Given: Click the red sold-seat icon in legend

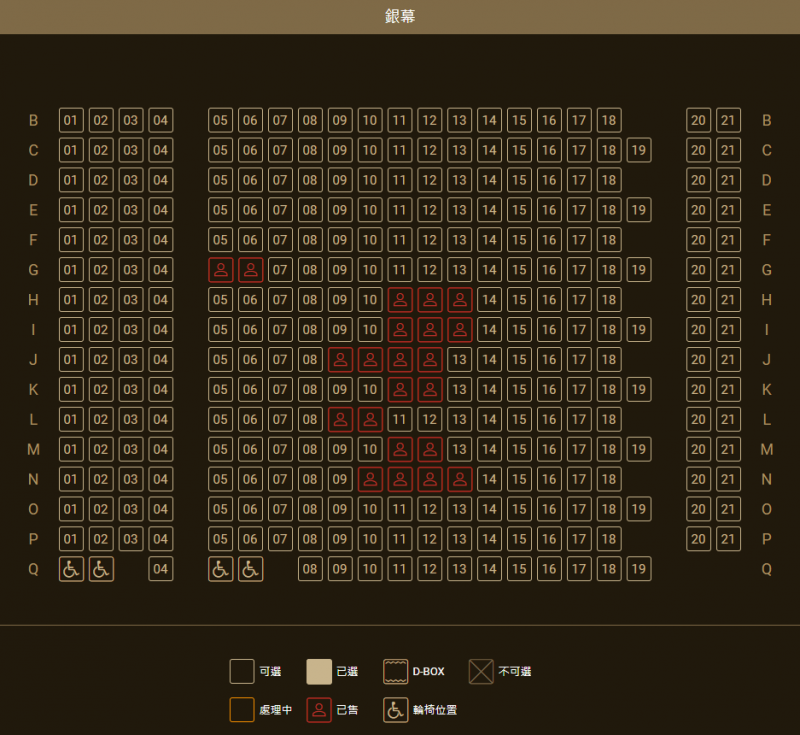Looking at the screenshot, I should tap(319, 710).
